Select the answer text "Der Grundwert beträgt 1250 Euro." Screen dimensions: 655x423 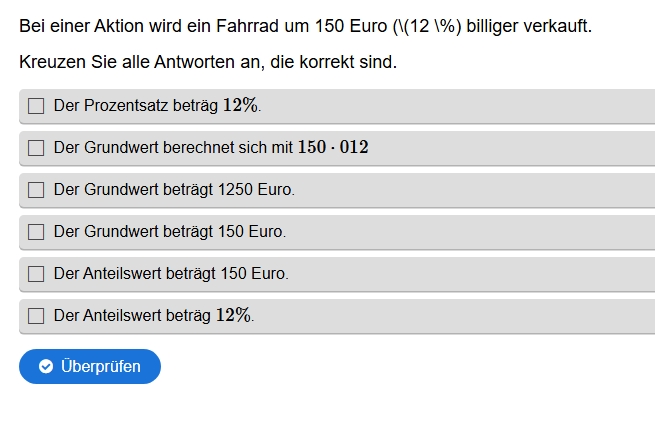(174, 190)
